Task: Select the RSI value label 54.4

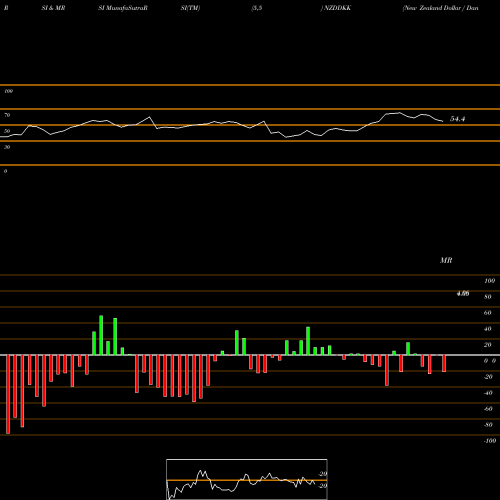Action: pos(457,119)
